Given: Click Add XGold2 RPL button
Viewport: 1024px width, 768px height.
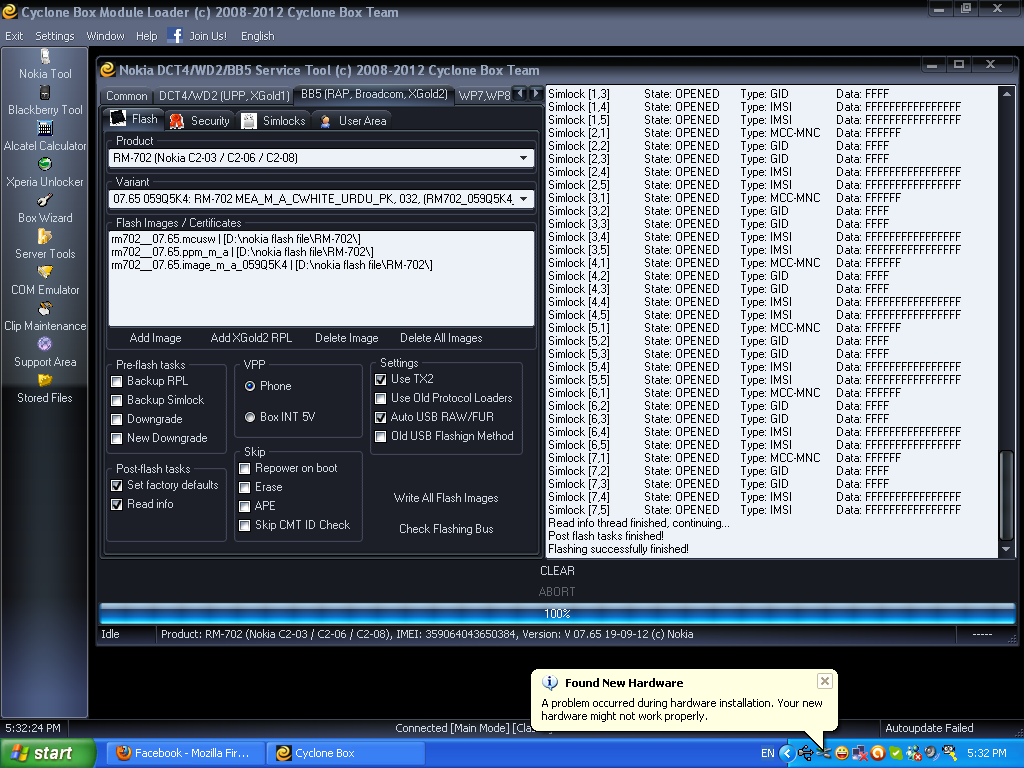Looking at the screenshot, I should (x=251, y=338).
